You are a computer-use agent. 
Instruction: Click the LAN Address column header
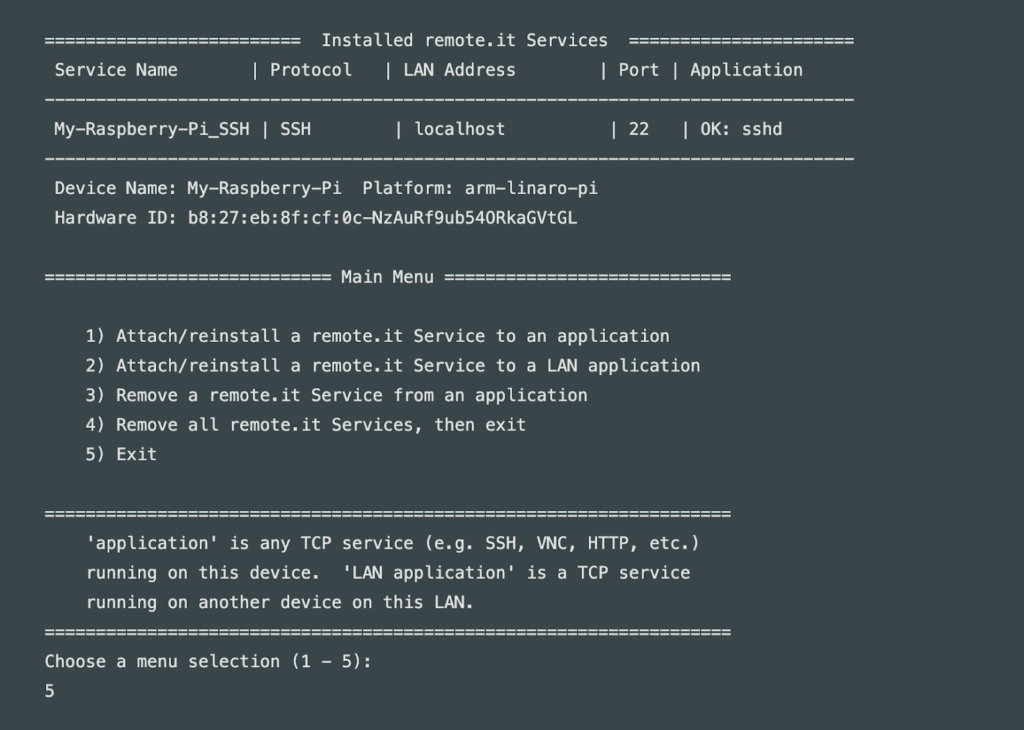[x=460, y=70]
